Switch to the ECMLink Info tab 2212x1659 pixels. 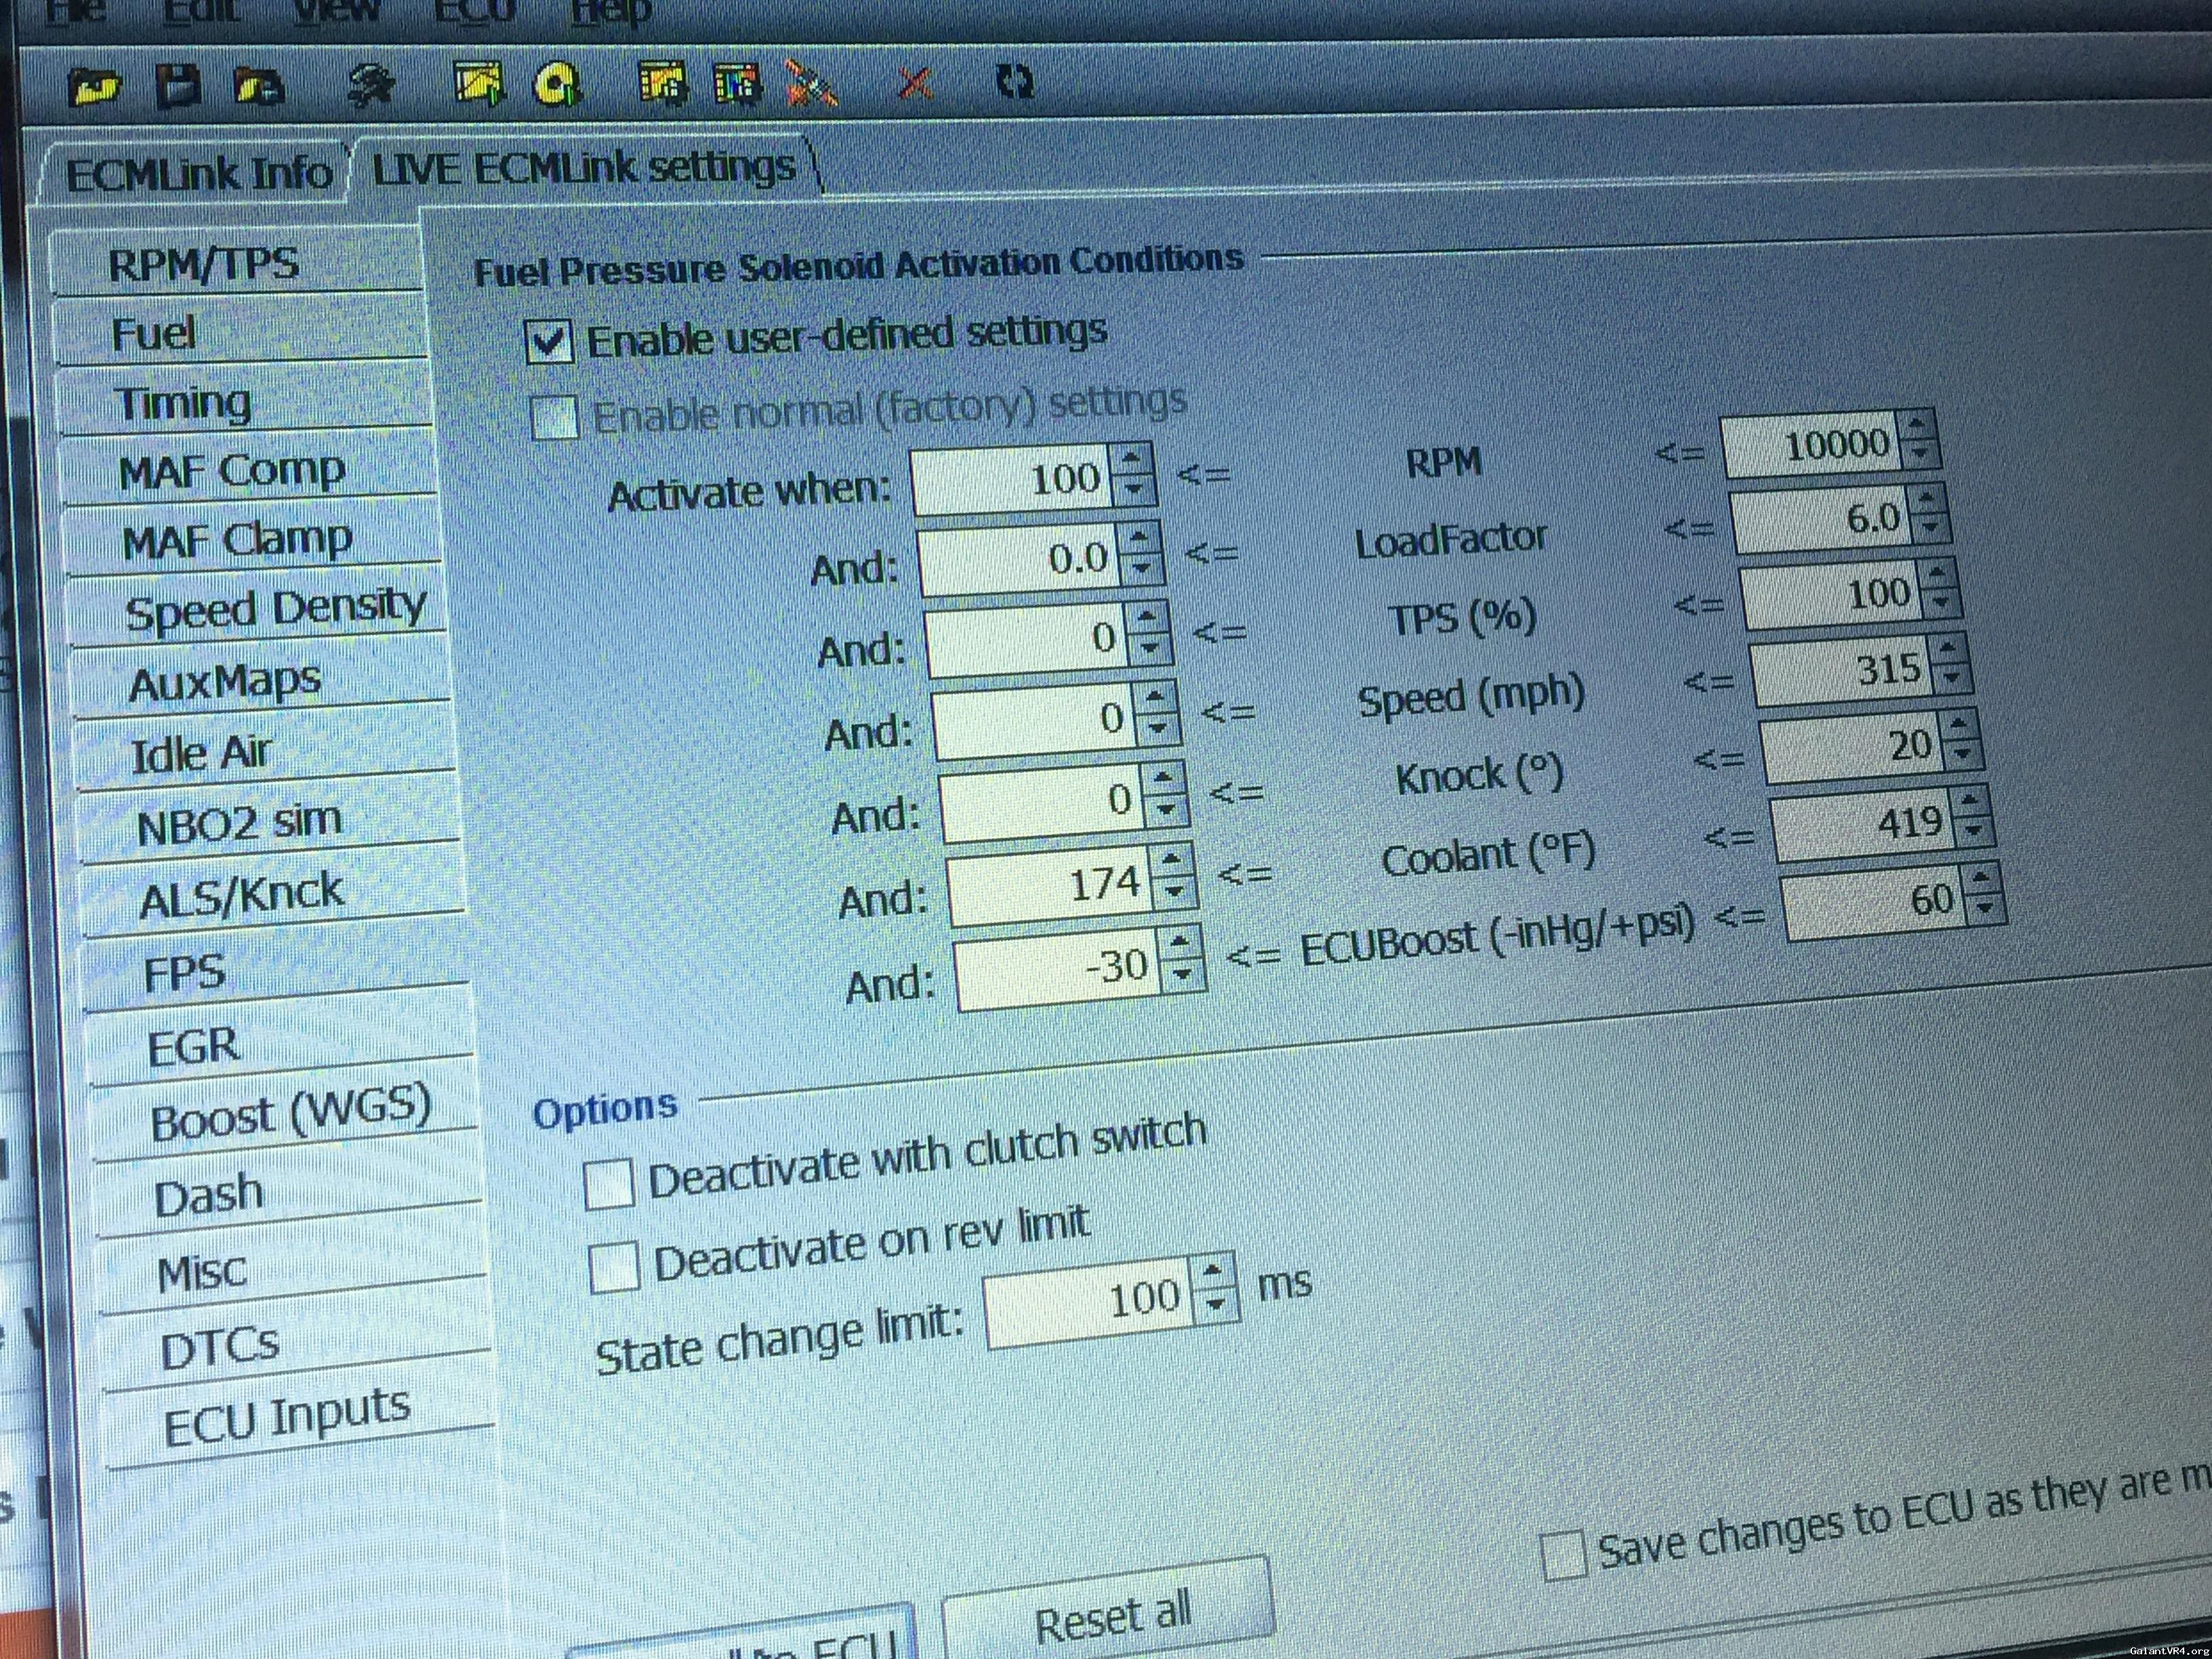[x=197, y=174]
